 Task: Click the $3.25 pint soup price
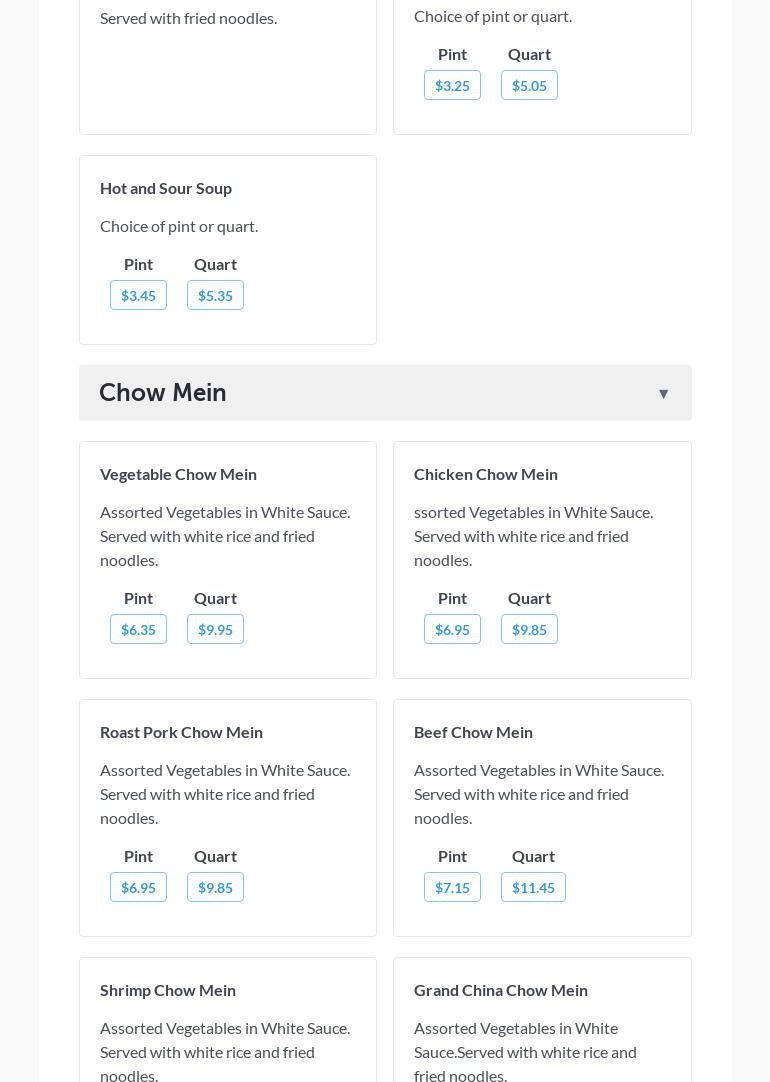(452, 85)
